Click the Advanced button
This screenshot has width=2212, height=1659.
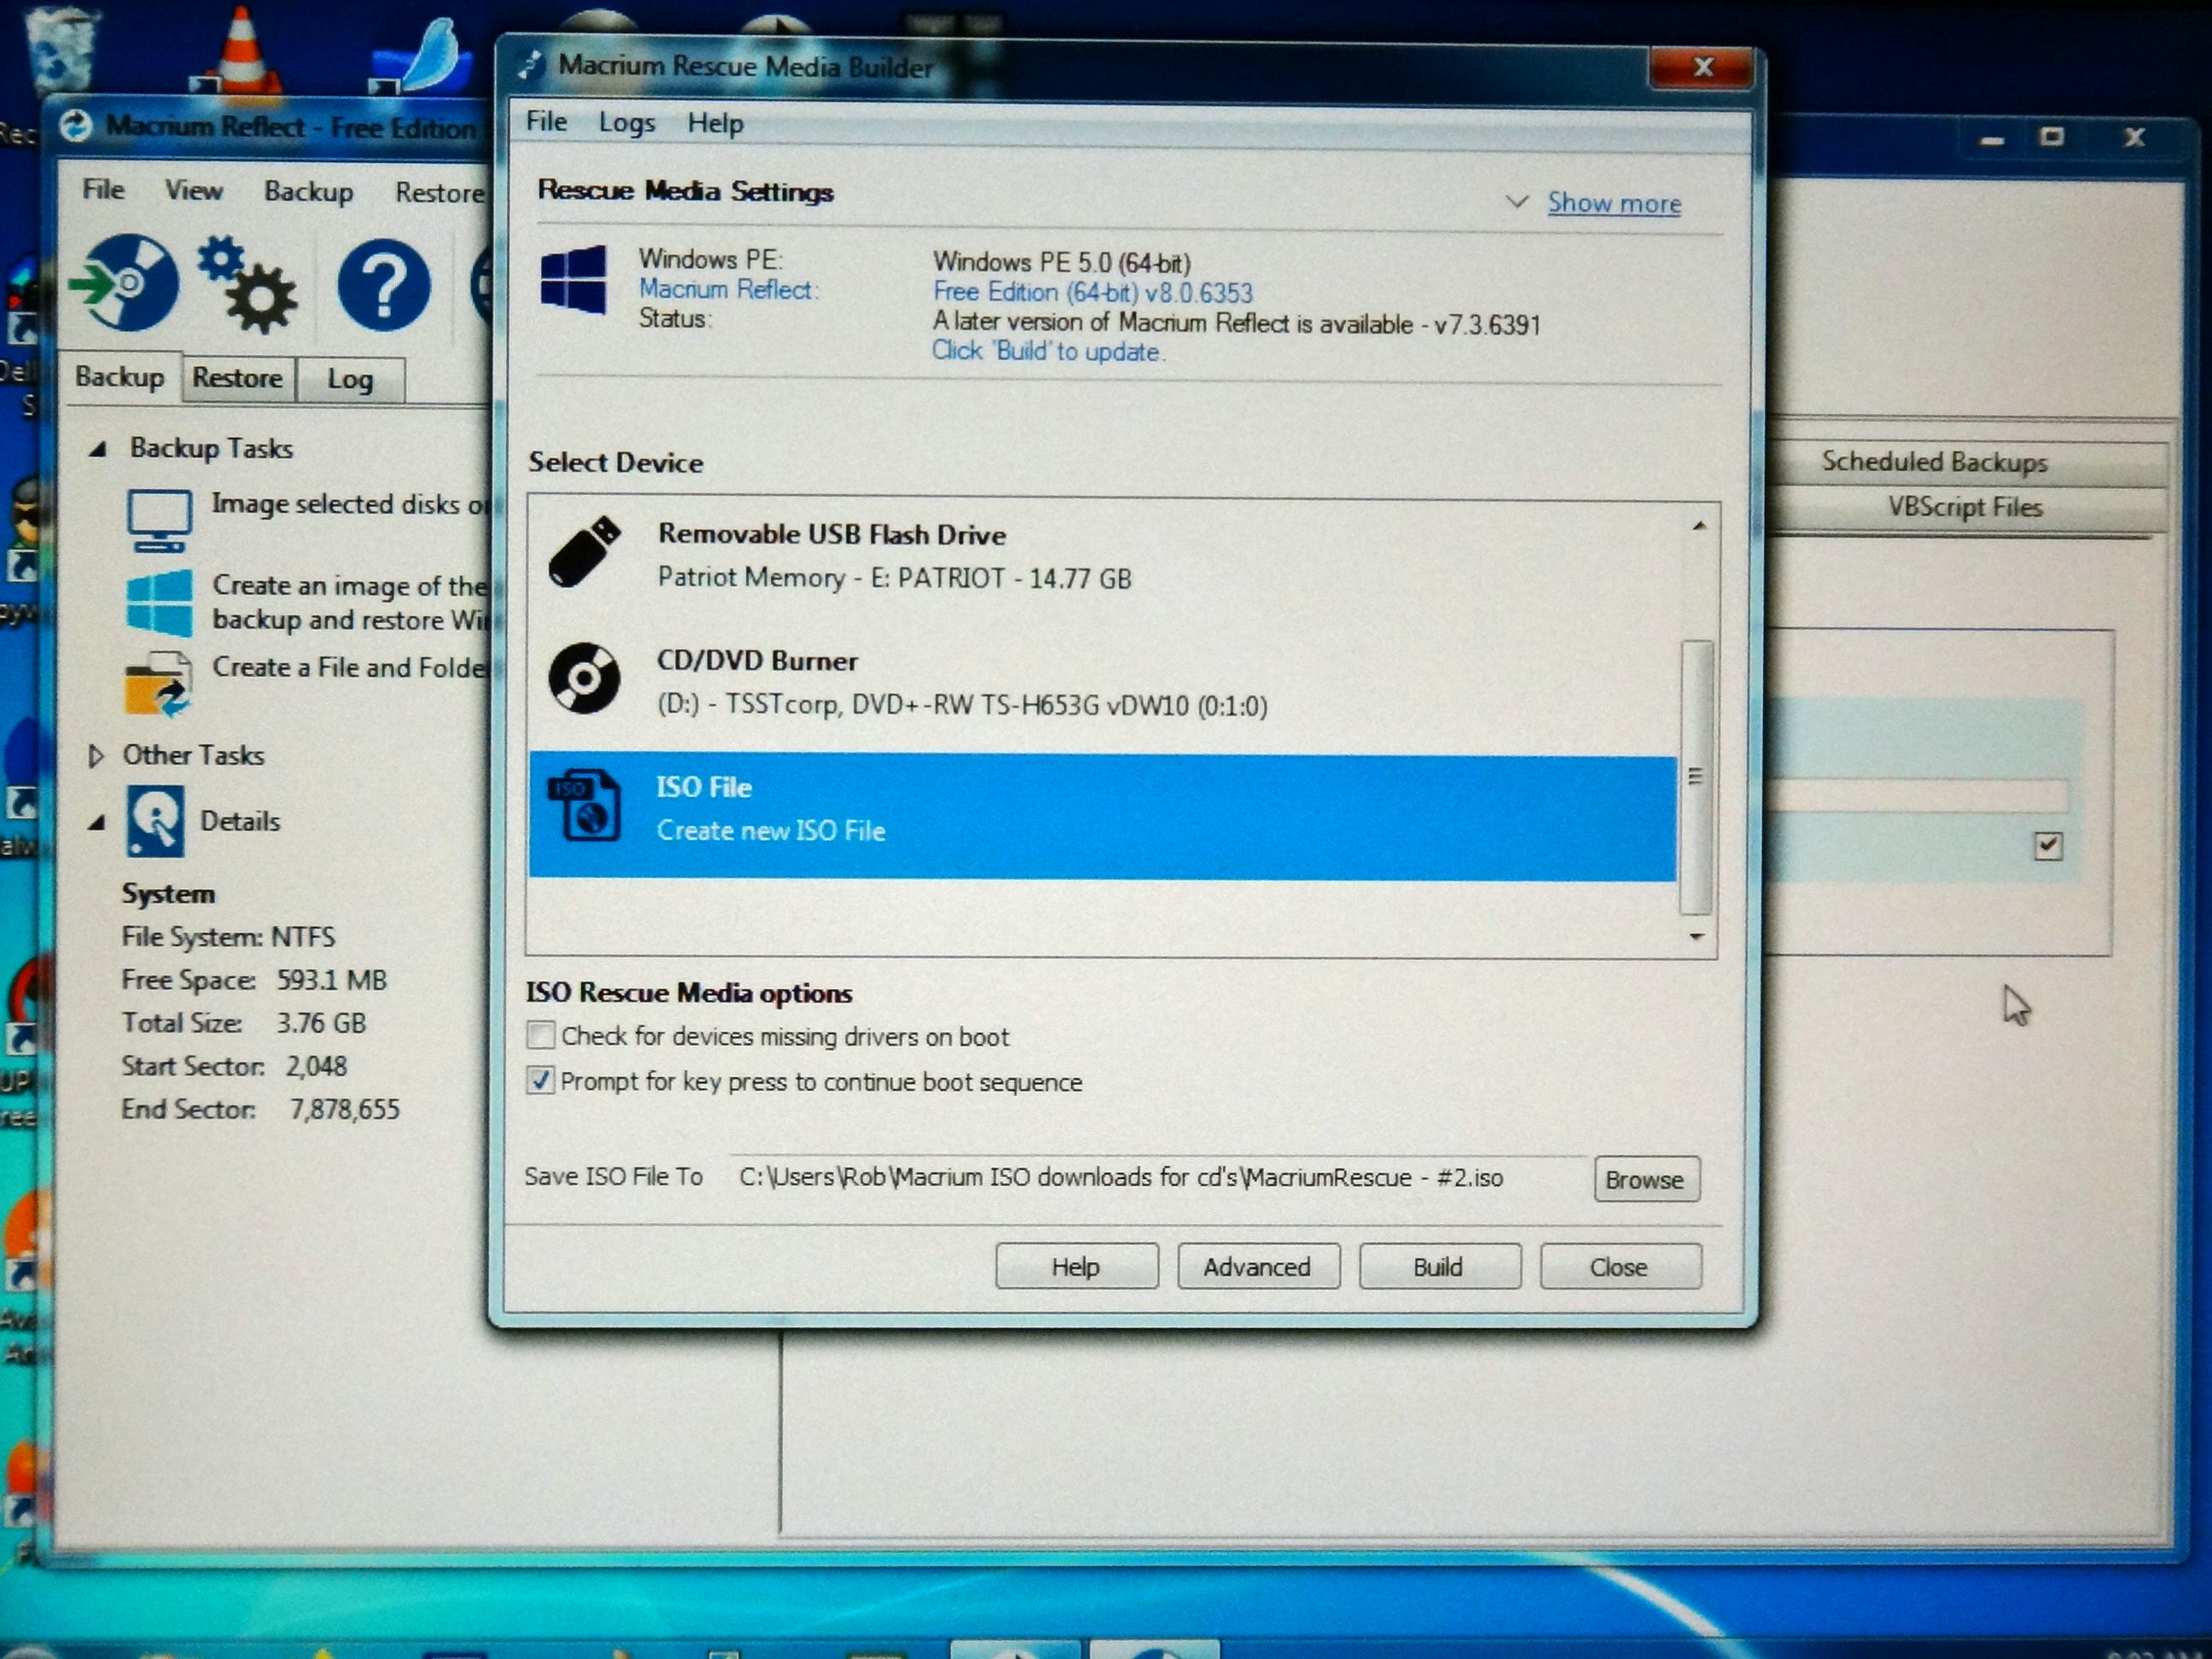pos(1258,1267)
